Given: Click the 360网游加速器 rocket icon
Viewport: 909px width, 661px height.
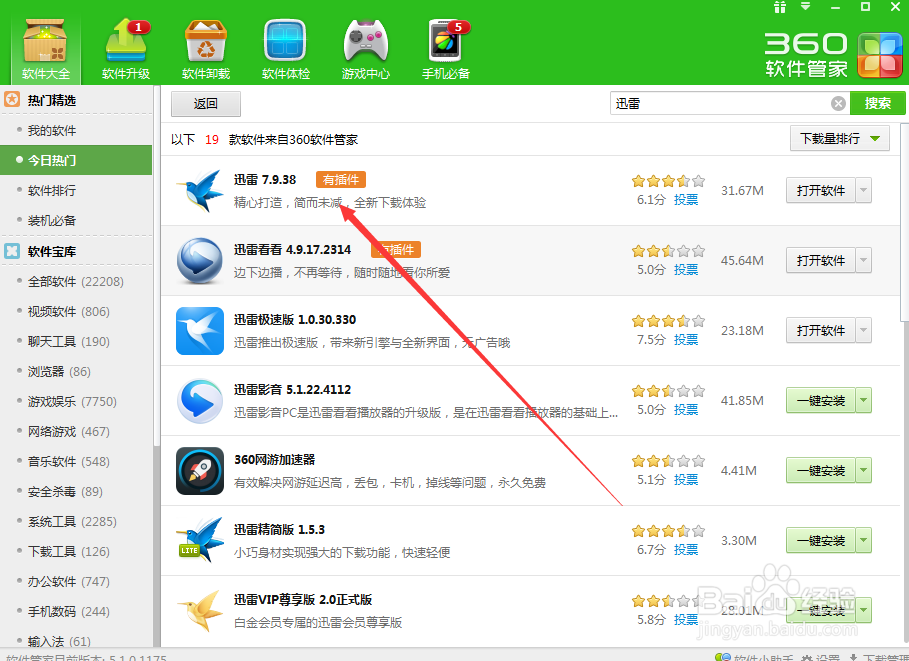Looking at the screenshot, I should tap(200, 471).
